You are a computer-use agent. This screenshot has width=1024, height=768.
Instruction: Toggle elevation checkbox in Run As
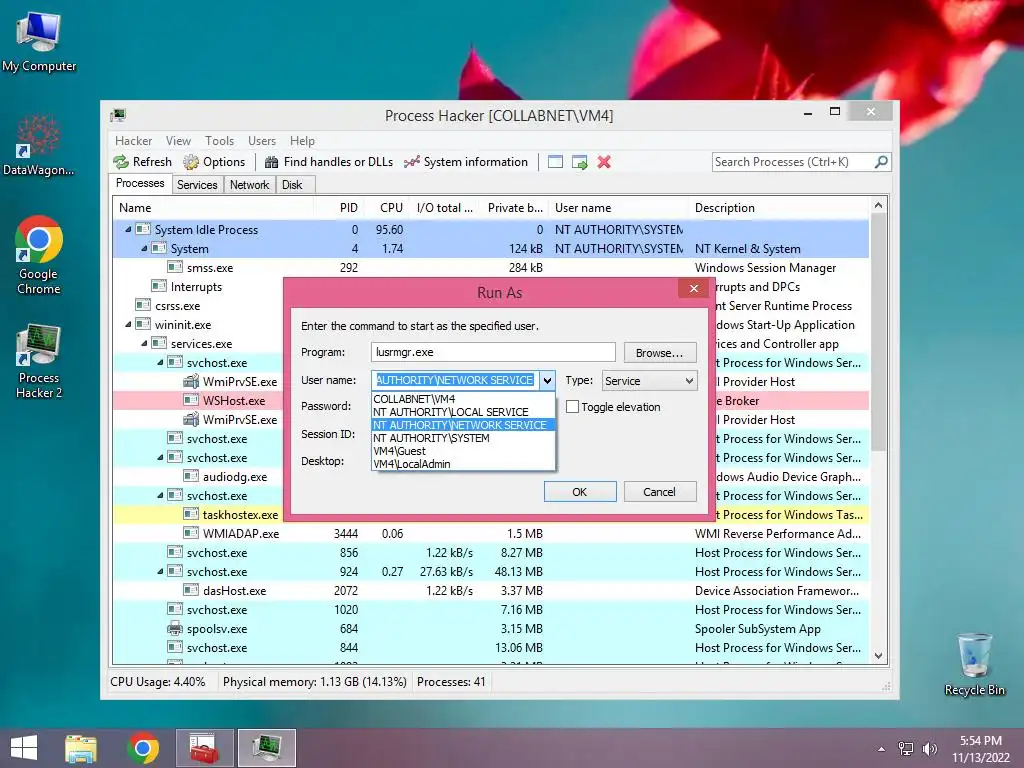coord(573,407)
